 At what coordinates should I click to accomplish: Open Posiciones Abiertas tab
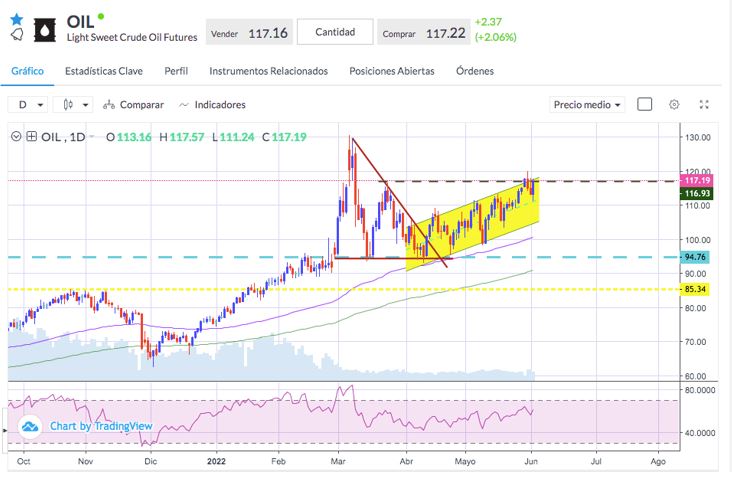(x=392, y=71)
